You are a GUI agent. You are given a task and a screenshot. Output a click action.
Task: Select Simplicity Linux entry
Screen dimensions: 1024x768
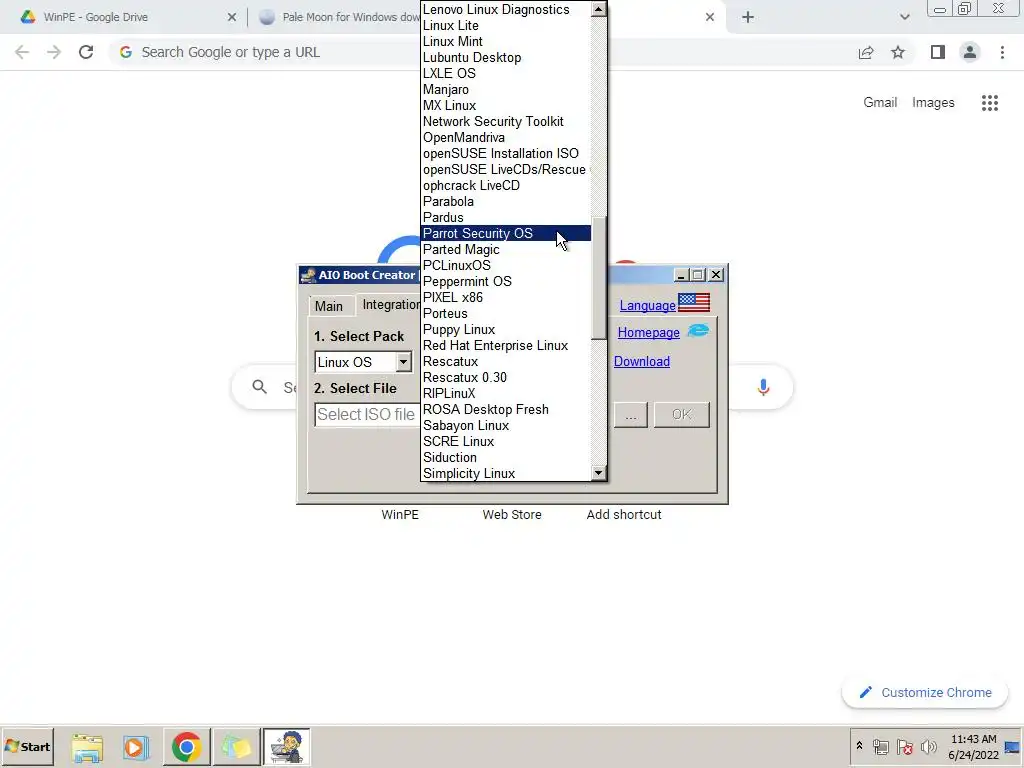[505, 473]
